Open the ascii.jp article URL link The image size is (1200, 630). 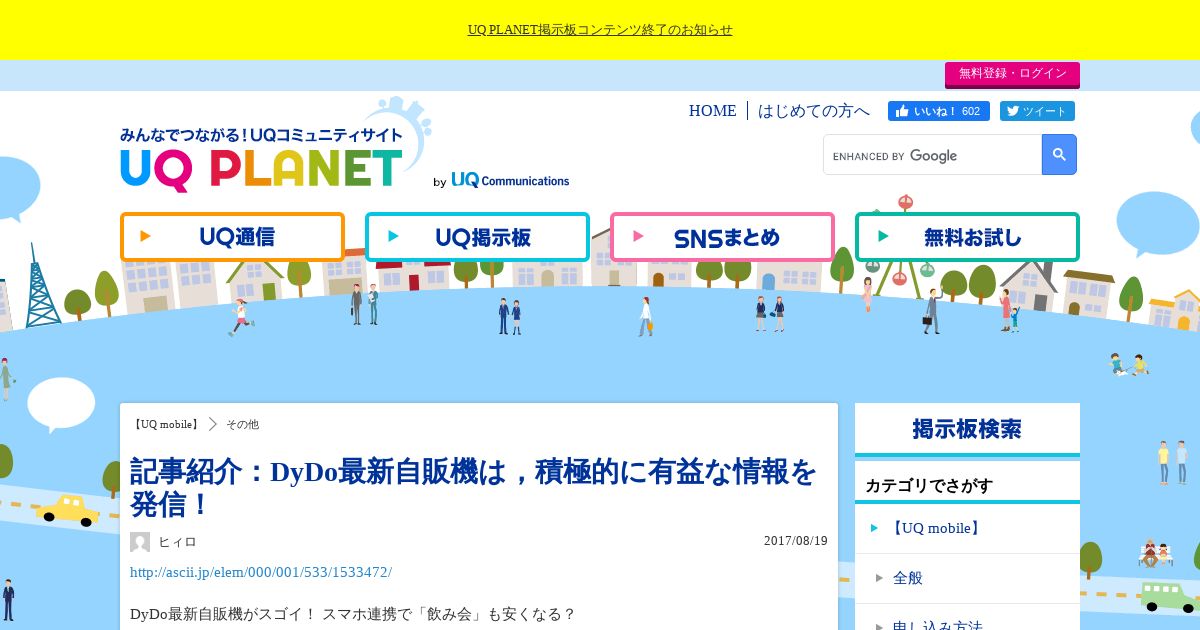tap(261, 572)
